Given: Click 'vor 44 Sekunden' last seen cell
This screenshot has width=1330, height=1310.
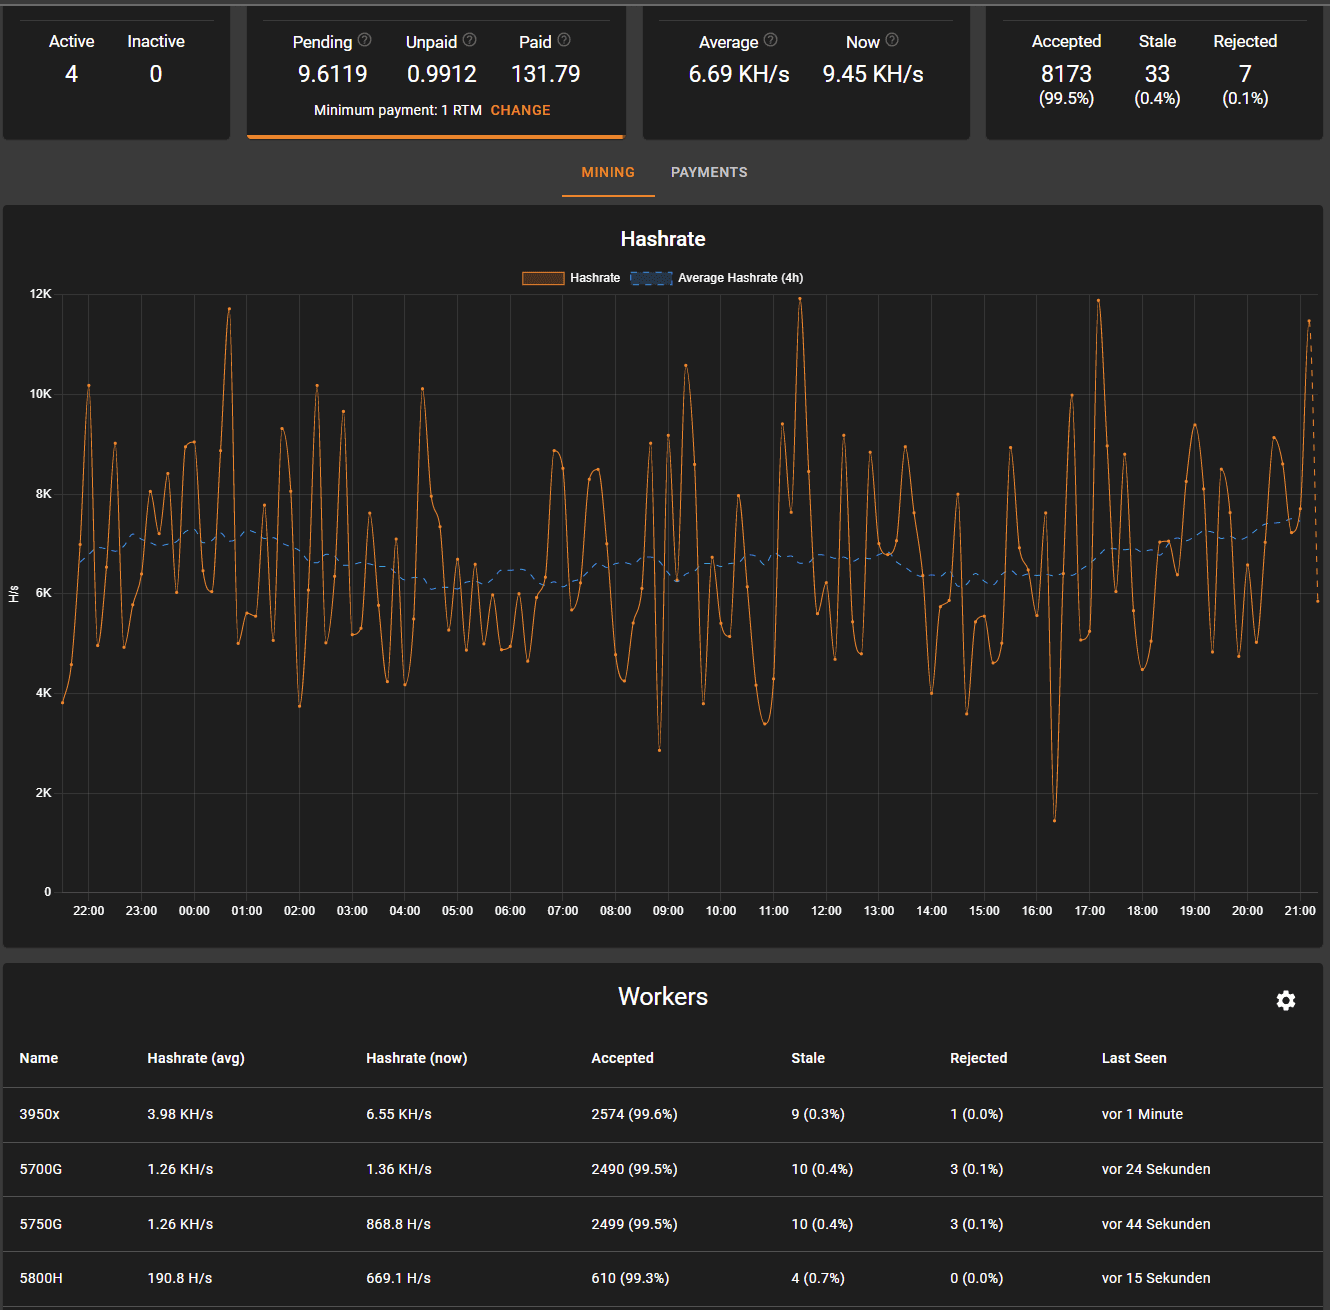Looking at the screenshot, I should pyautogui.click(x=1156, y=1224).
